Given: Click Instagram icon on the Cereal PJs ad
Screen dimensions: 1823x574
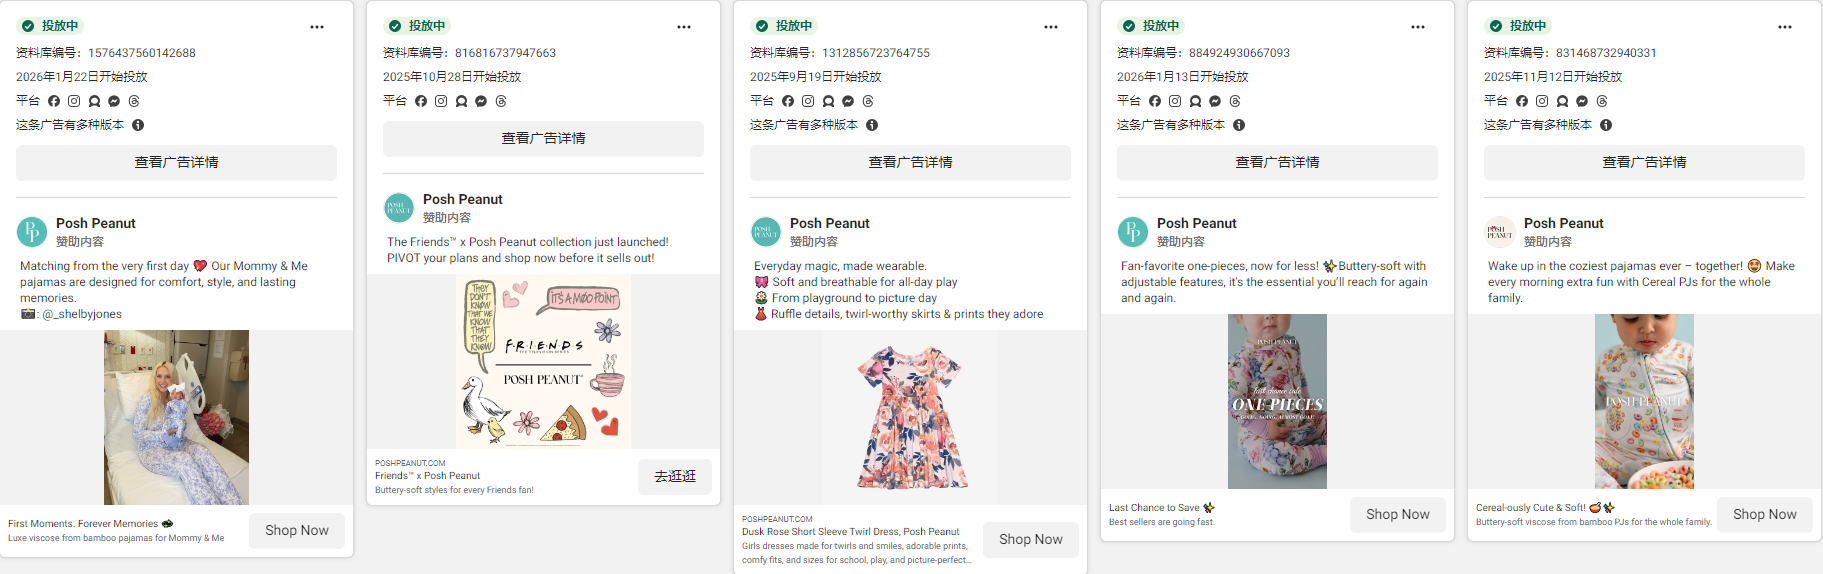Looking at the screenshot, I should (1542, 101).
